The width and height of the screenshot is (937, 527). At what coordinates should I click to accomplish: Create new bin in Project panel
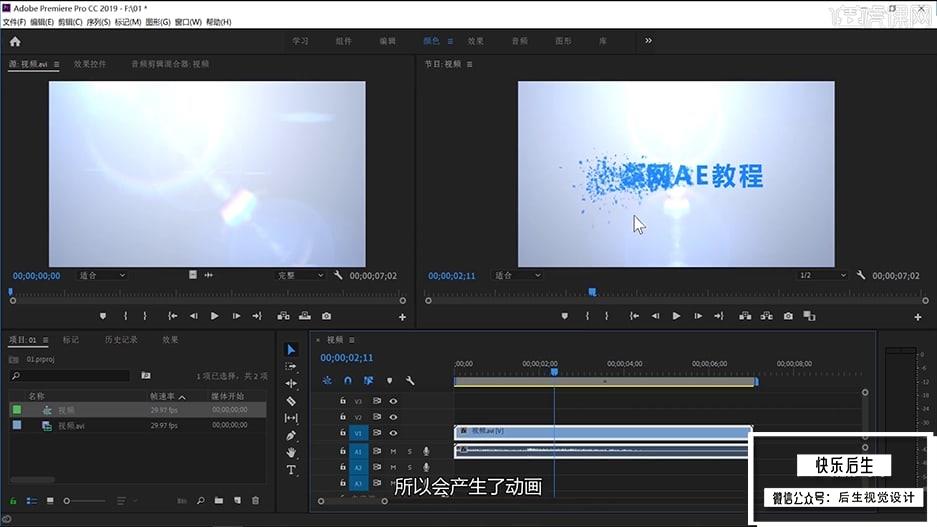coord(219,501)
